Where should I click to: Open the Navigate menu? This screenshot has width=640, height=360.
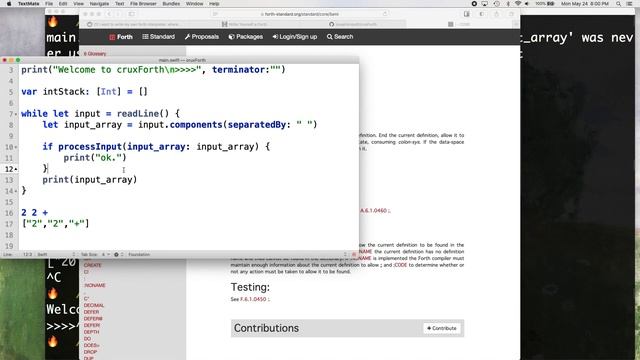99,4
